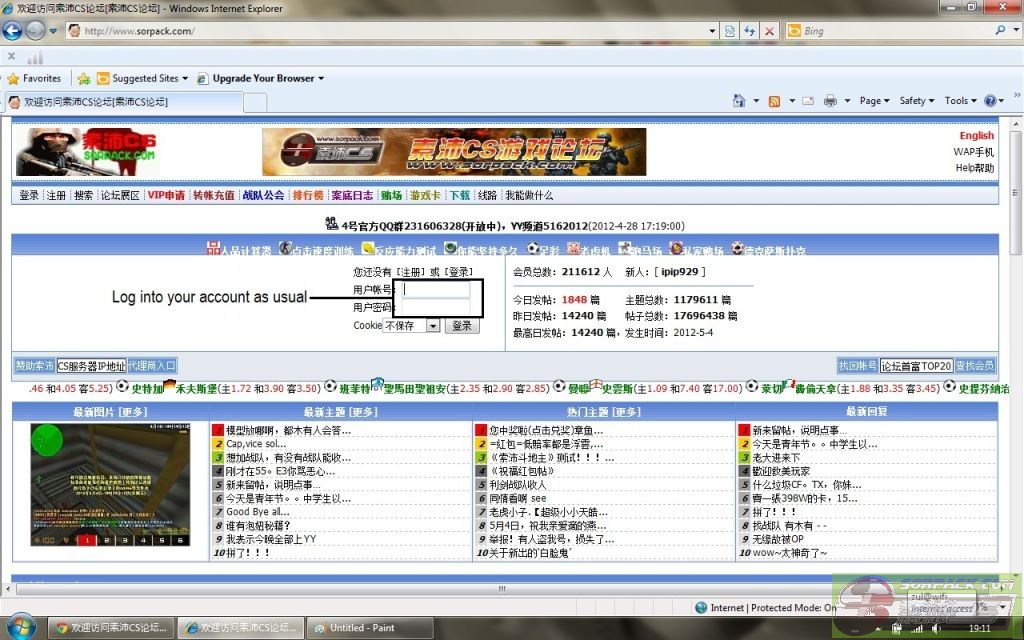
Task: Click the 登录 login button
Action: point(461,326)
